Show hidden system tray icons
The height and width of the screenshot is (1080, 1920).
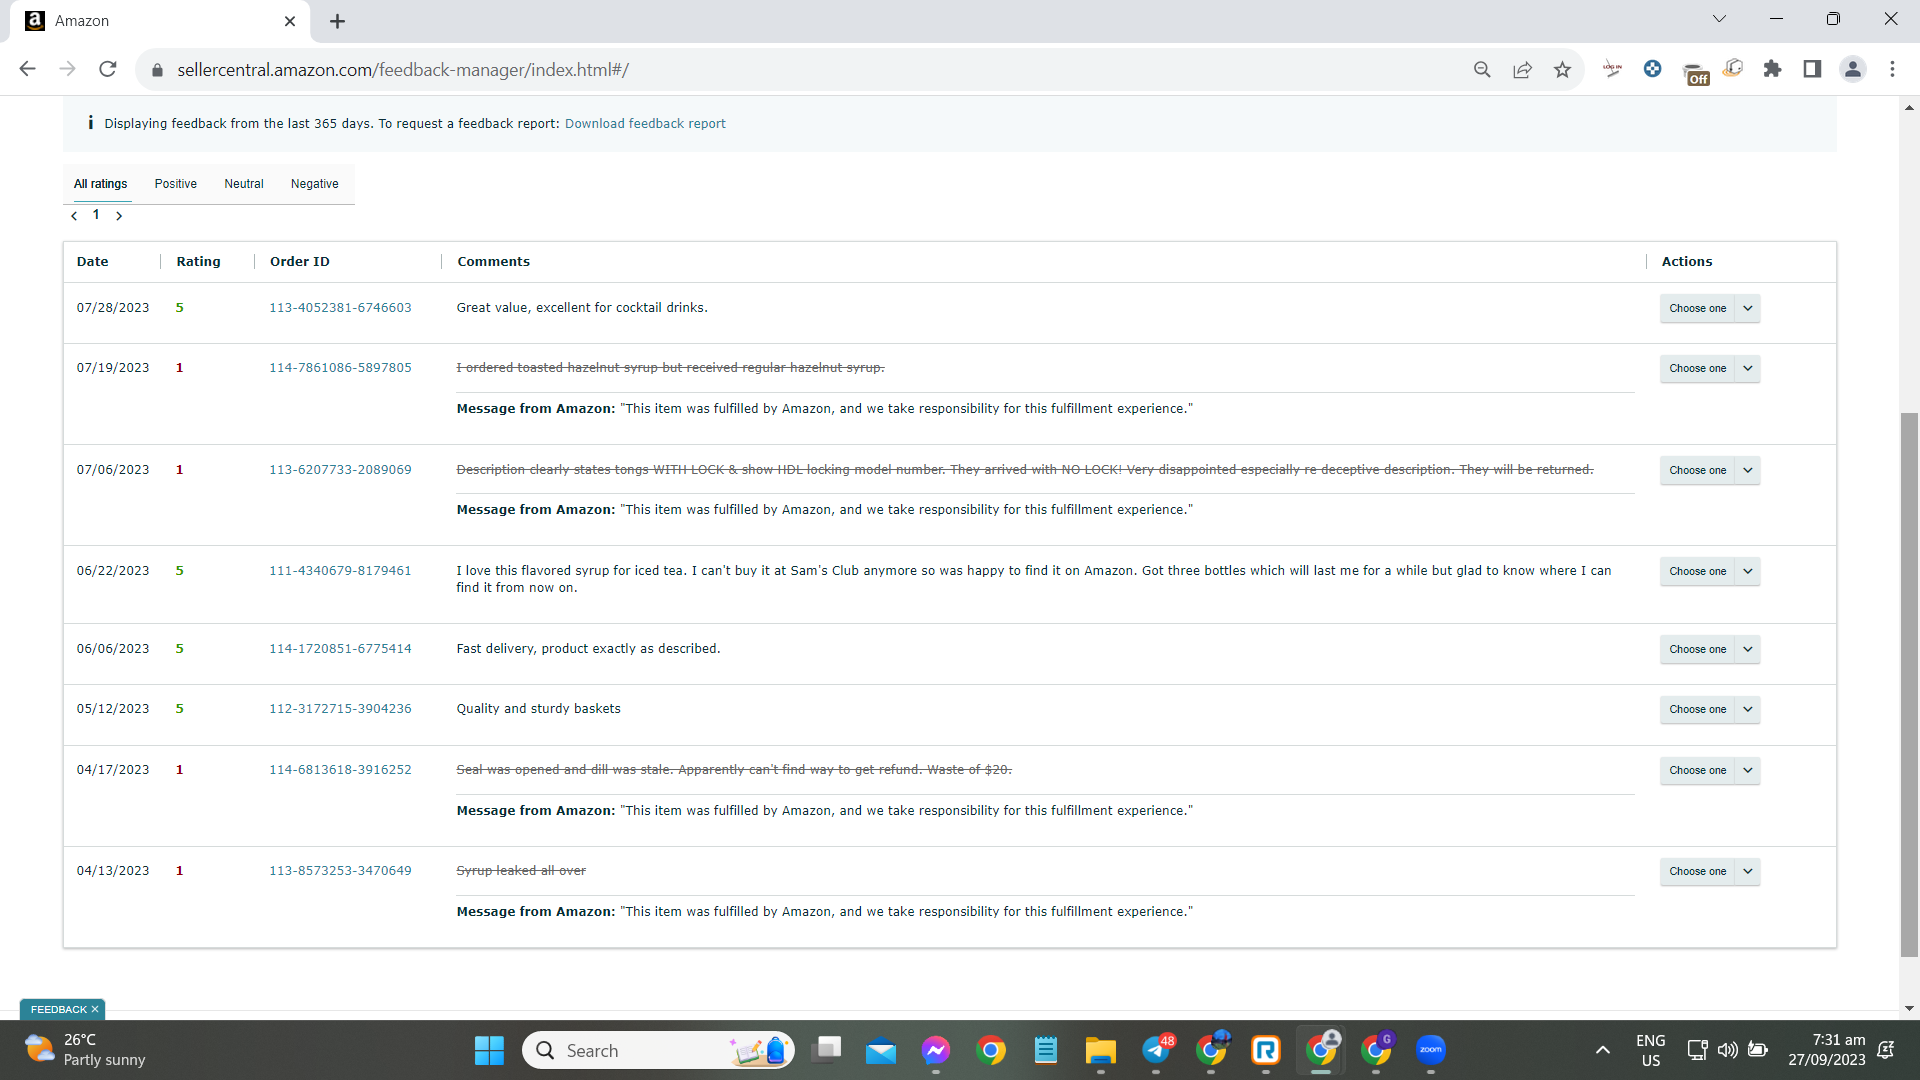(1602, 1050)
